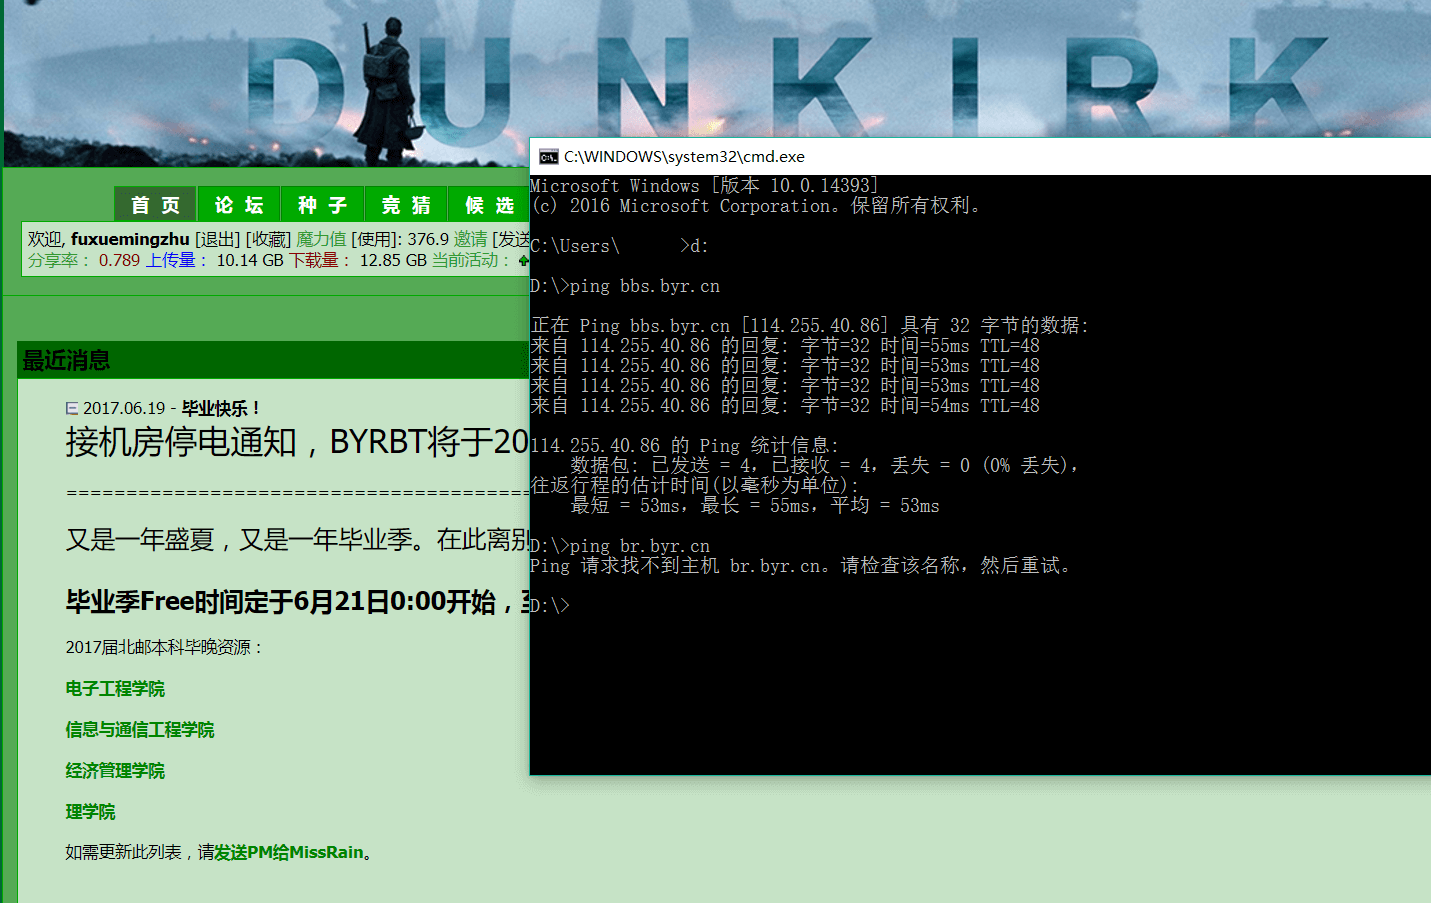Click the 最近消息 section header

point(273,360)
